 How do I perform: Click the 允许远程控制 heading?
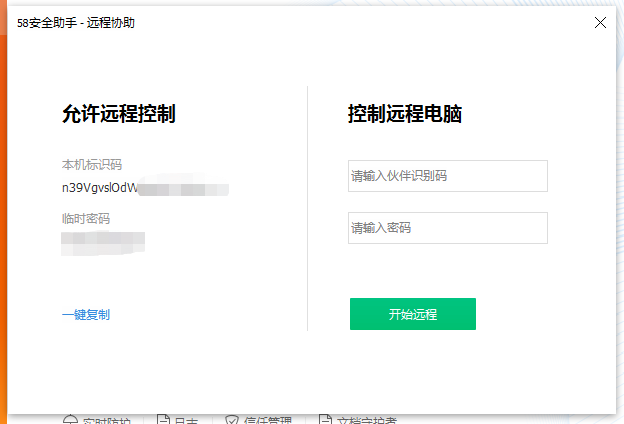[x=119, y=114]
